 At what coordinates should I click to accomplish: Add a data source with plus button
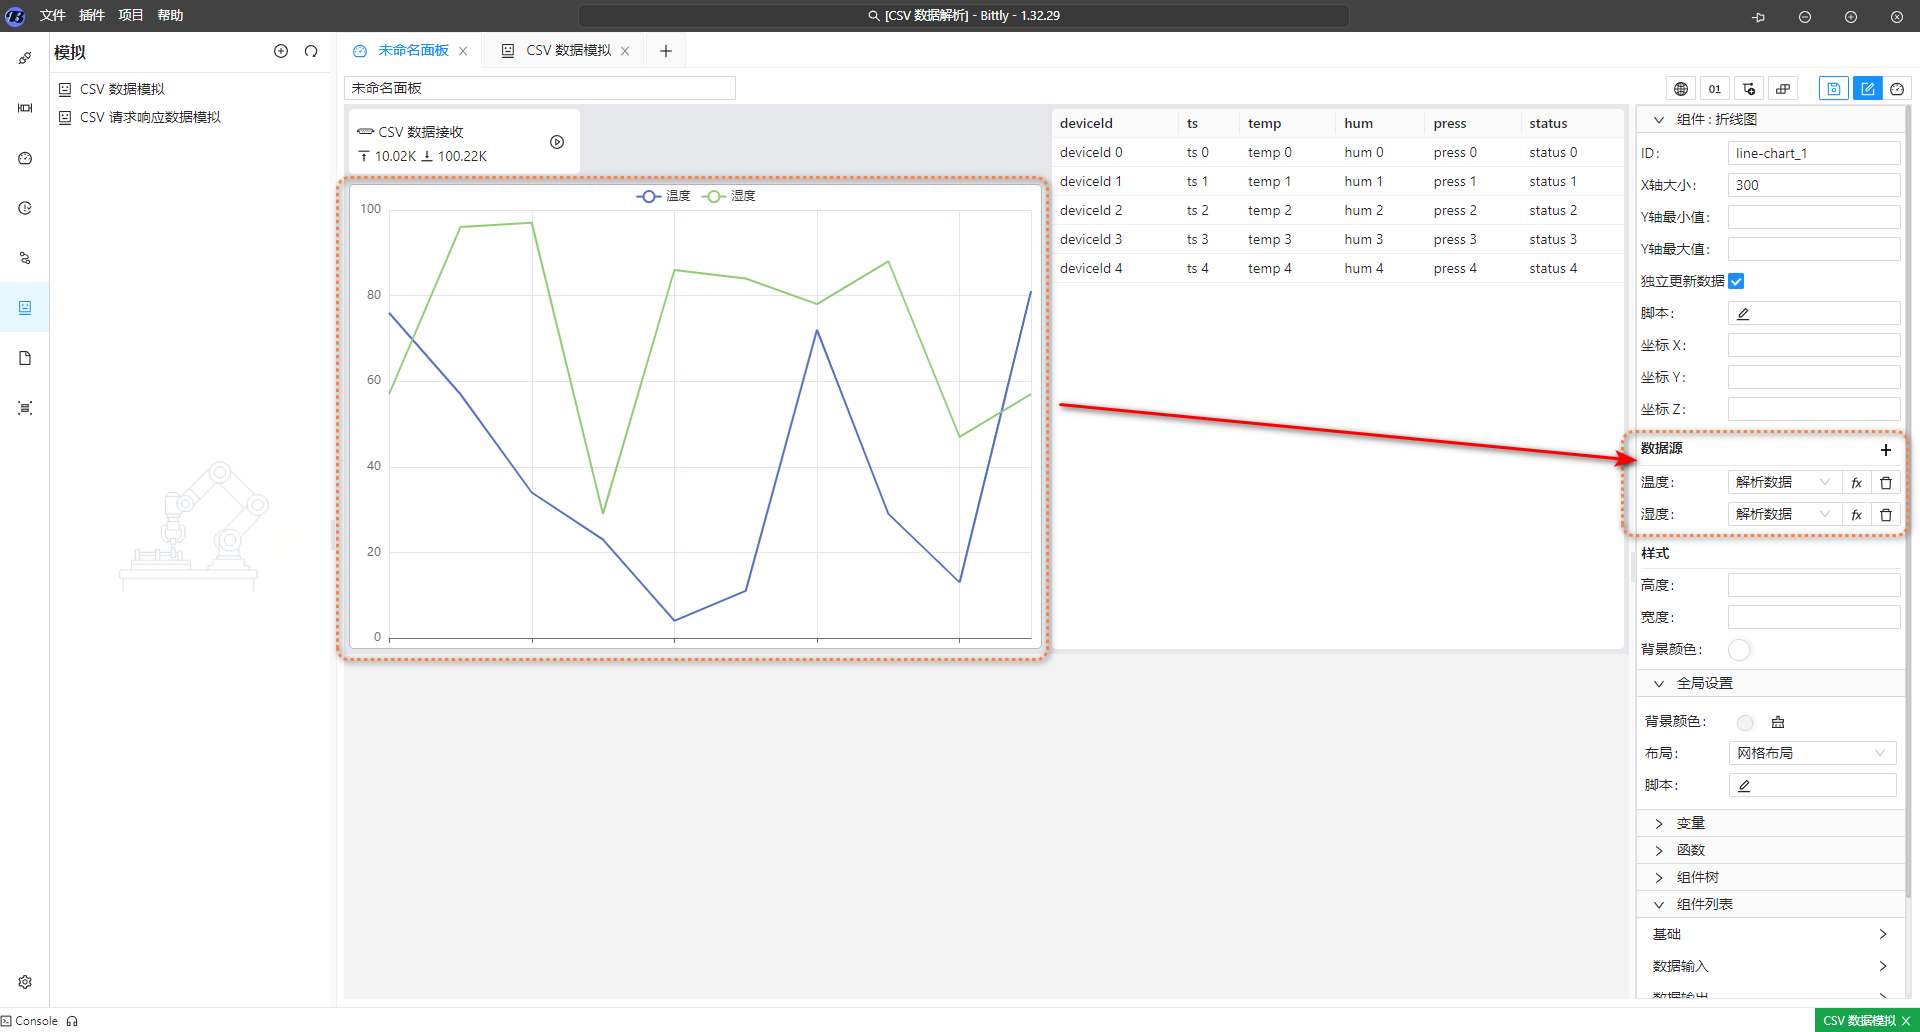click(1886, 450)
